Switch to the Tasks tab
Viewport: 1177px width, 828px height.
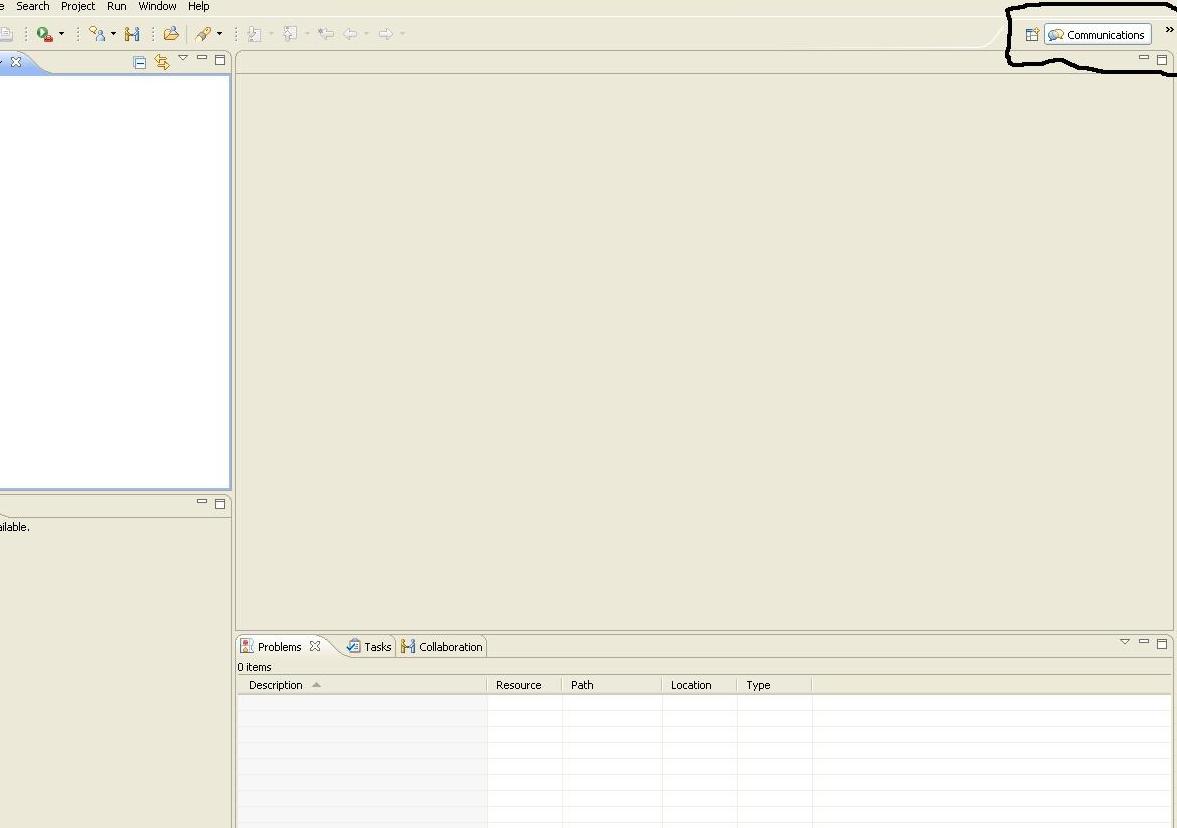[x=369, y=647]
